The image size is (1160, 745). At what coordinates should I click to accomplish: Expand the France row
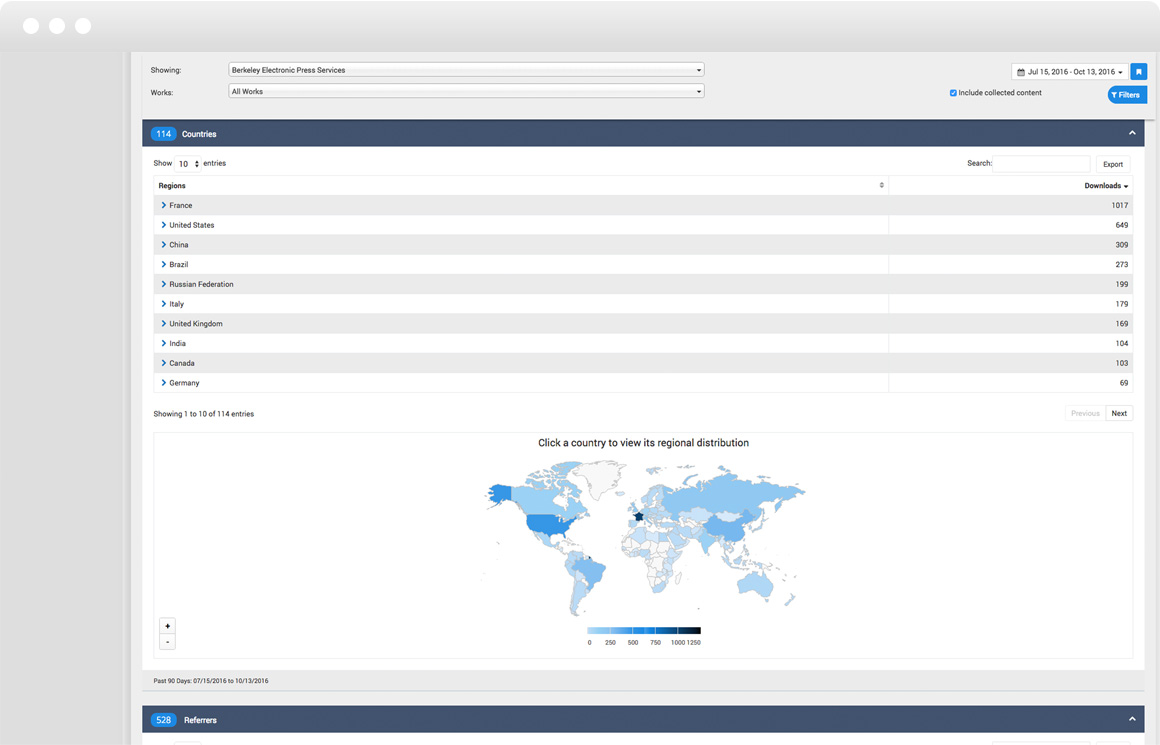click(x=164, y=206)
